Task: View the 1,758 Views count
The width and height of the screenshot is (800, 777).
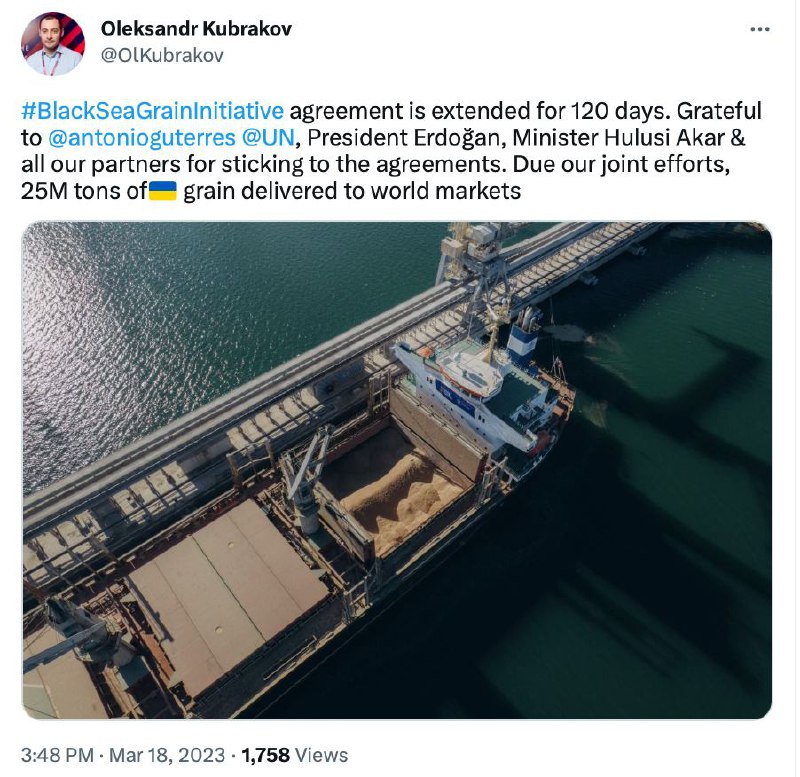Action: coord(294,755)
